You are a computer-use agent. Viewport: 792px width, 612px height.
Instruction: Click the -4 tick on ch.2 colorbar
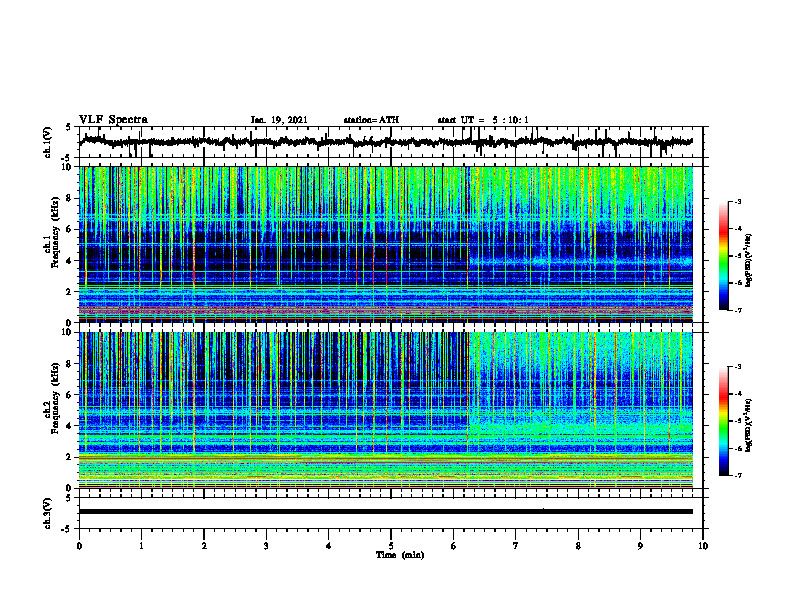pos(737,394)
